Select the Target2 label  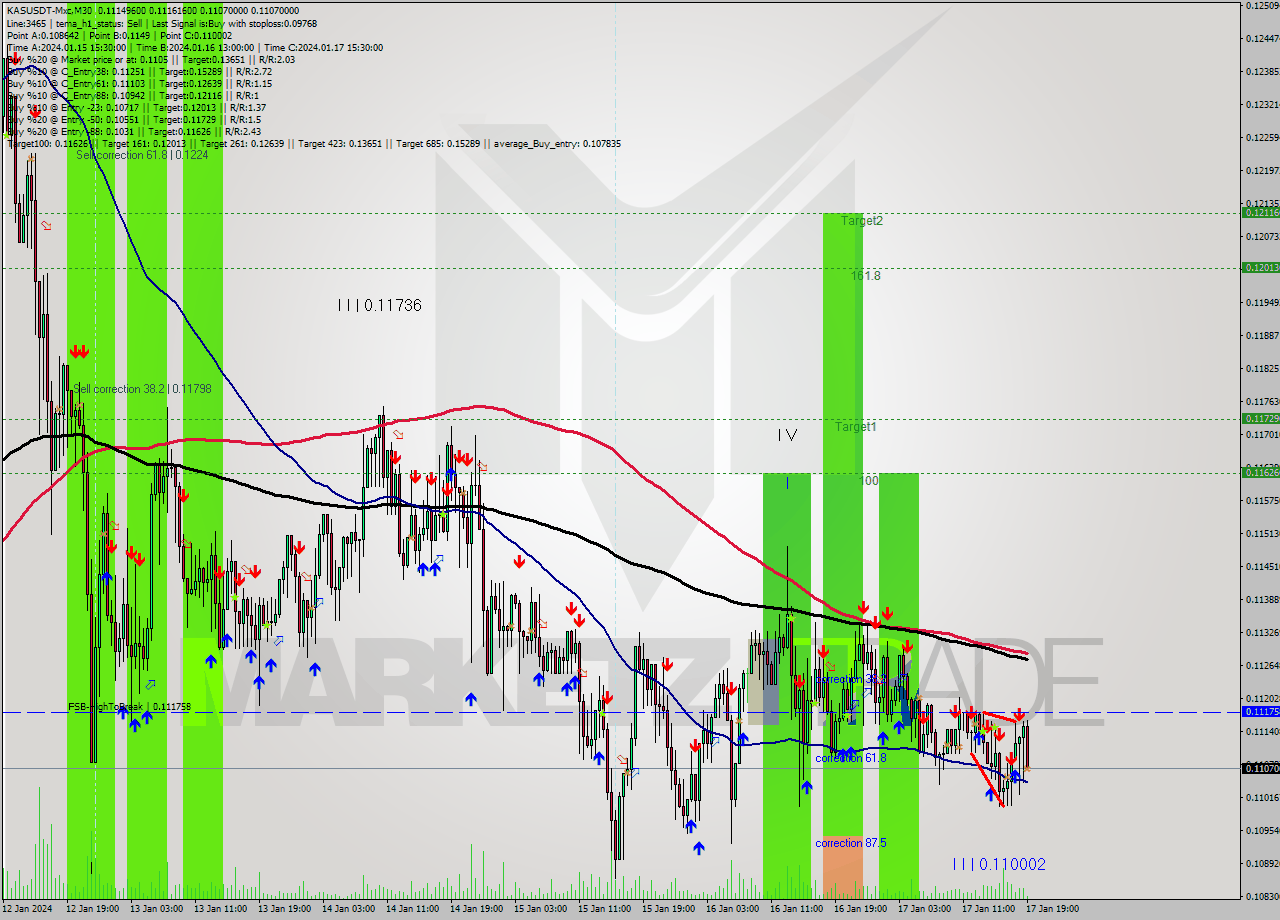(x=861, y=220)
